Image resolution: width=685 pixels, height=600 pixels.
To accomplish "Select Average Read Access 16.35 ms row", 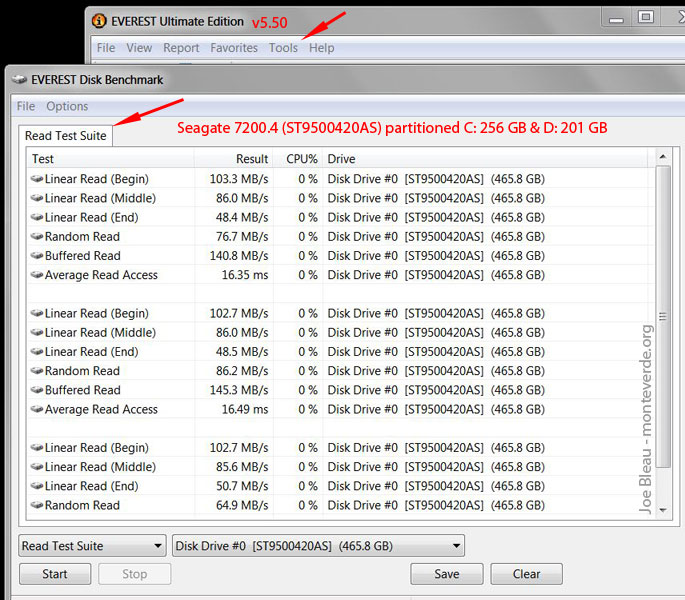I will 339,275.
